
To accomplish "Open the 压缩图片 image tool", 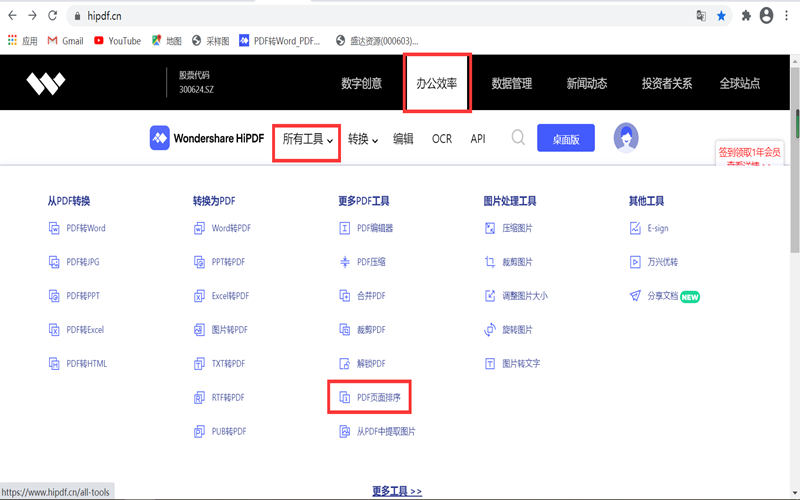I will pyautogui.click(x=516, y=228).
